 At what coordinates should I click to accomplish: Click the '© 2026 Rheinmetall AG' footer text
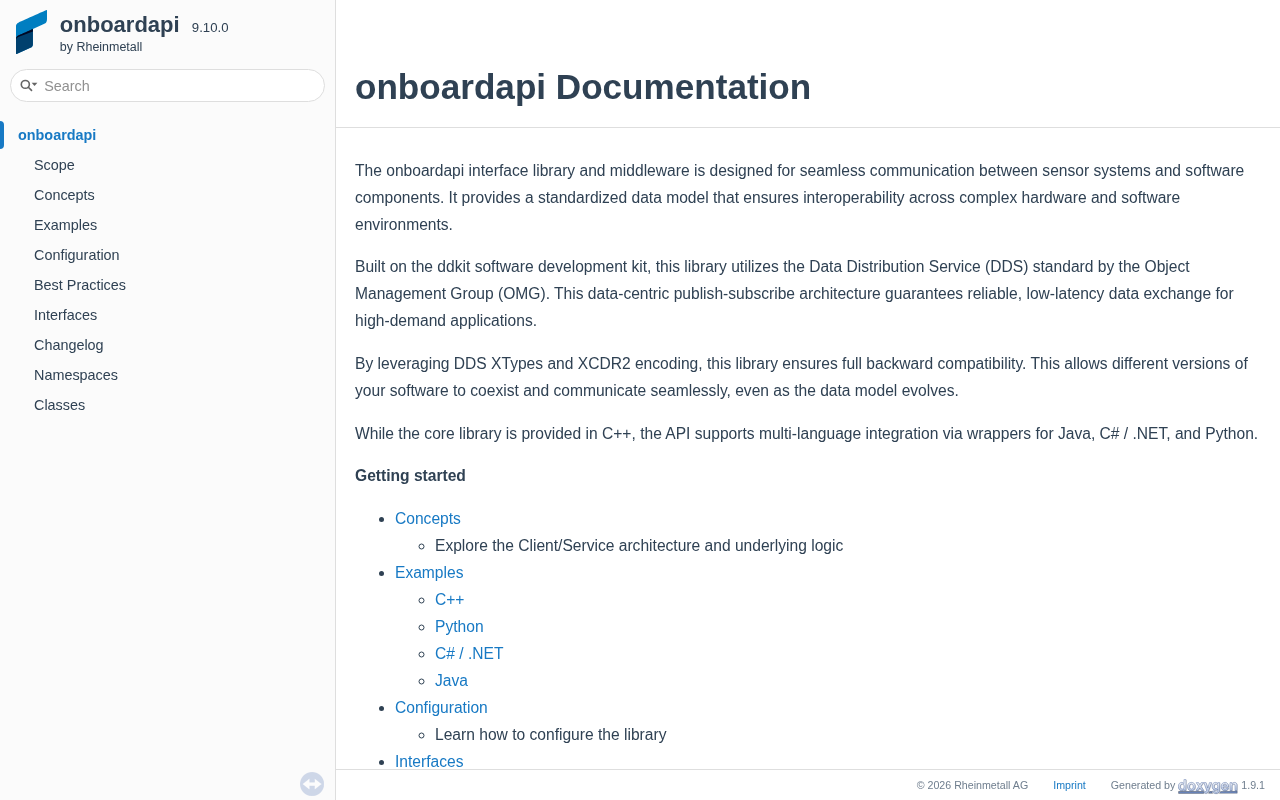pos(972,785)
